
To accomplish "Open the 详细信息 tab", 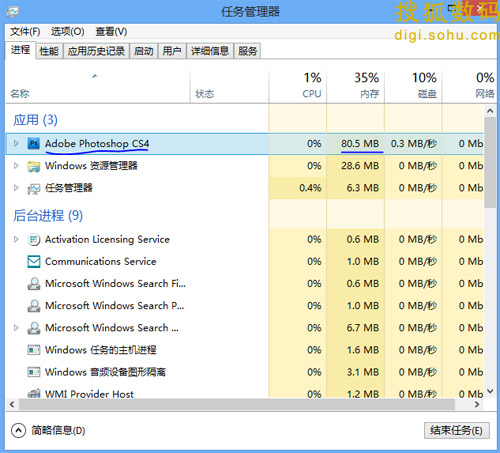I will [210, 51].
